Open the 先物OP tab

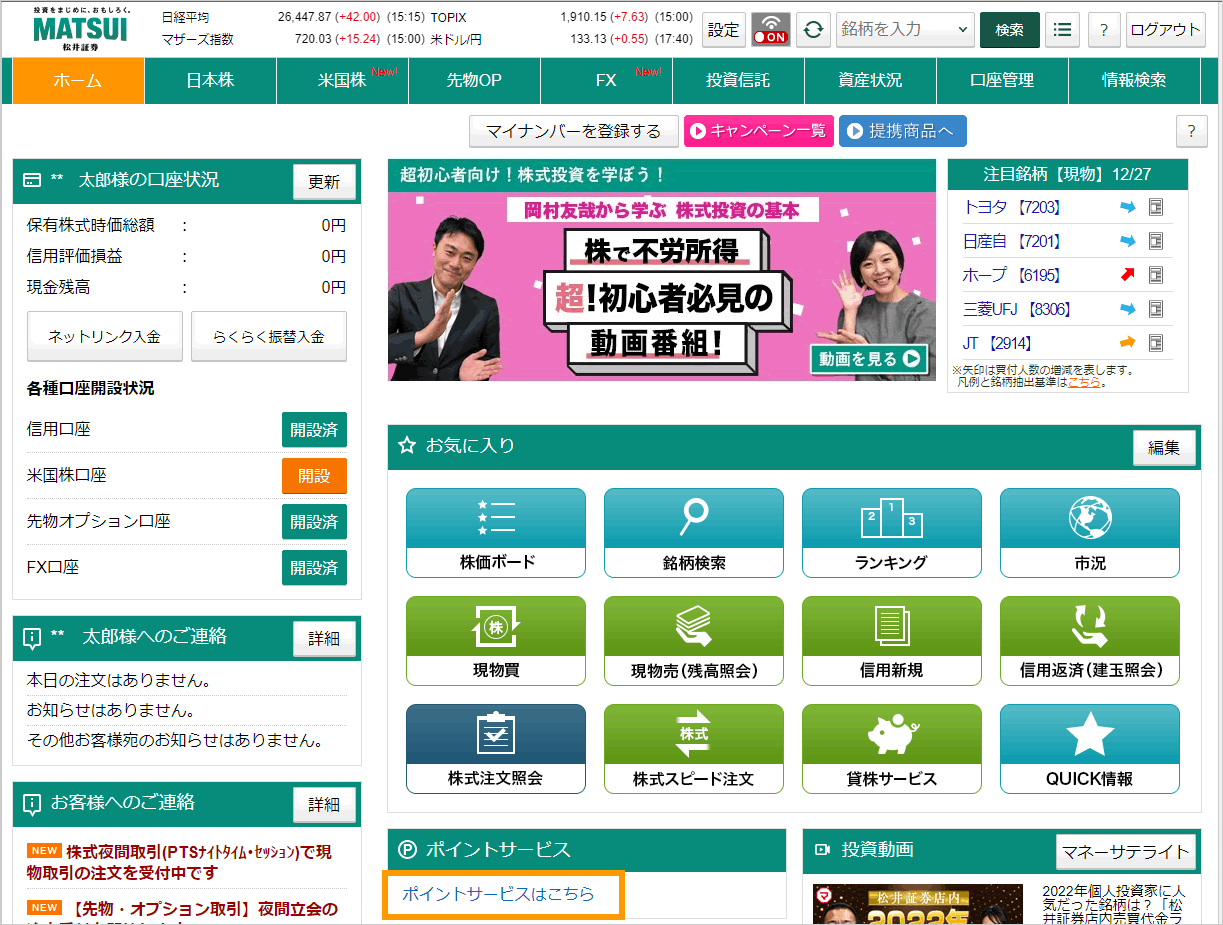pos(474,80)
